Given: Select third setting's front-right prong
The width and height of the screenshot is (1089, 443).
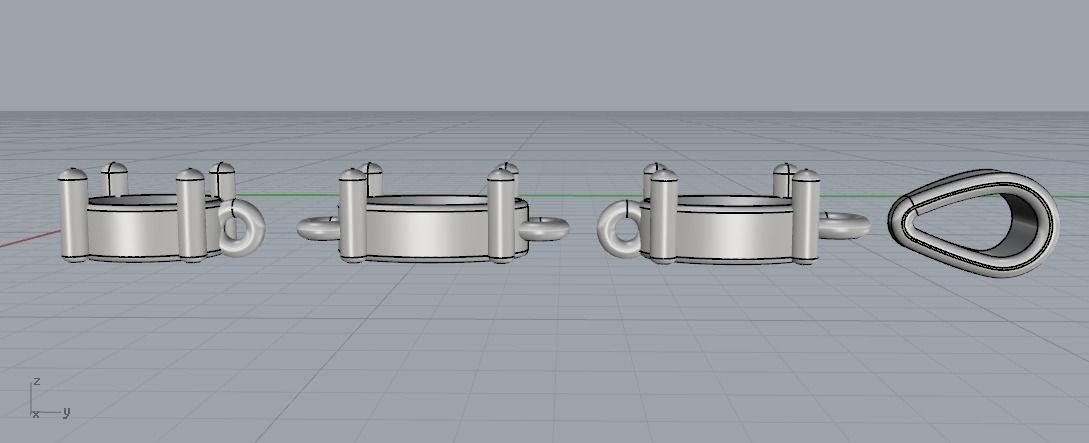Looking at the screenshot, I should (x=806, y=217).
